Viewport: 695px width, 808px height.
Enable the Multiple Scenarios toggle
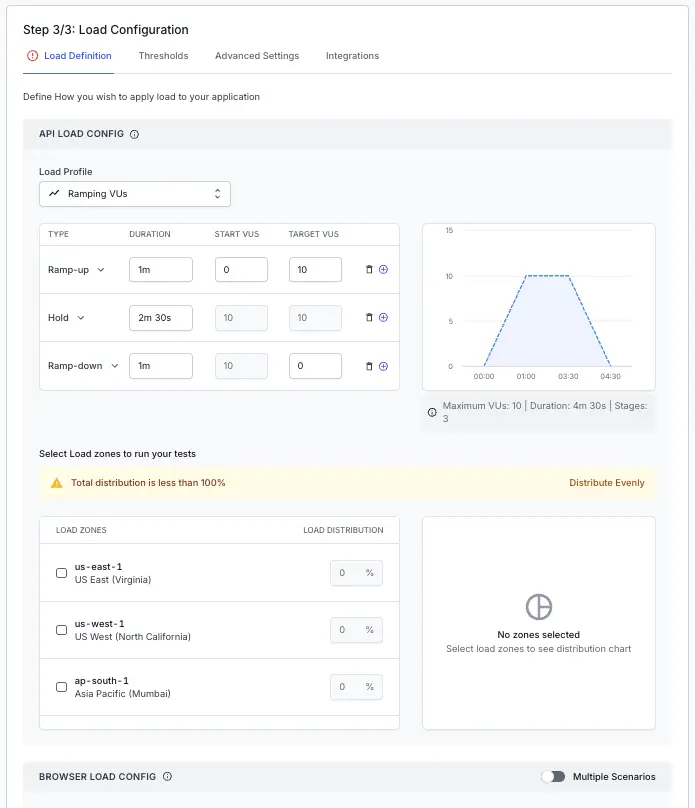[553, 777]
